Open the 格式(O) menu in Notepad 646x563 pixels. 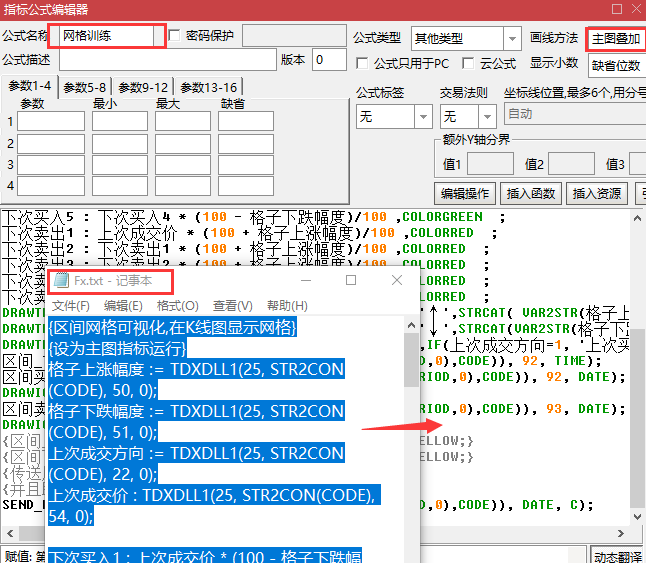pos(177,306)
